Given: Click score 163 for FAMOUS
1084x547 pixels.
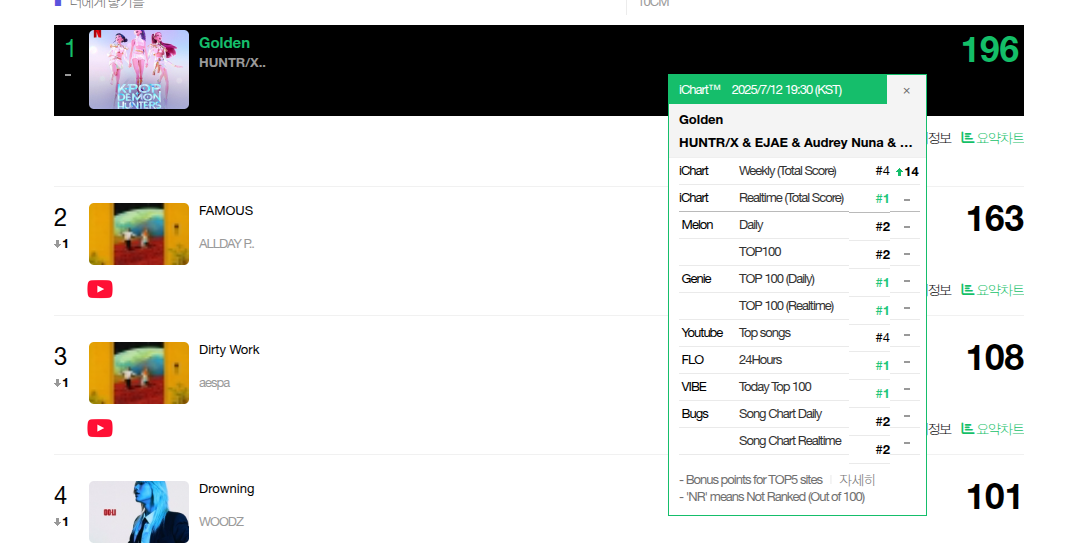Looking at the screenshot, I should [995, 219].
